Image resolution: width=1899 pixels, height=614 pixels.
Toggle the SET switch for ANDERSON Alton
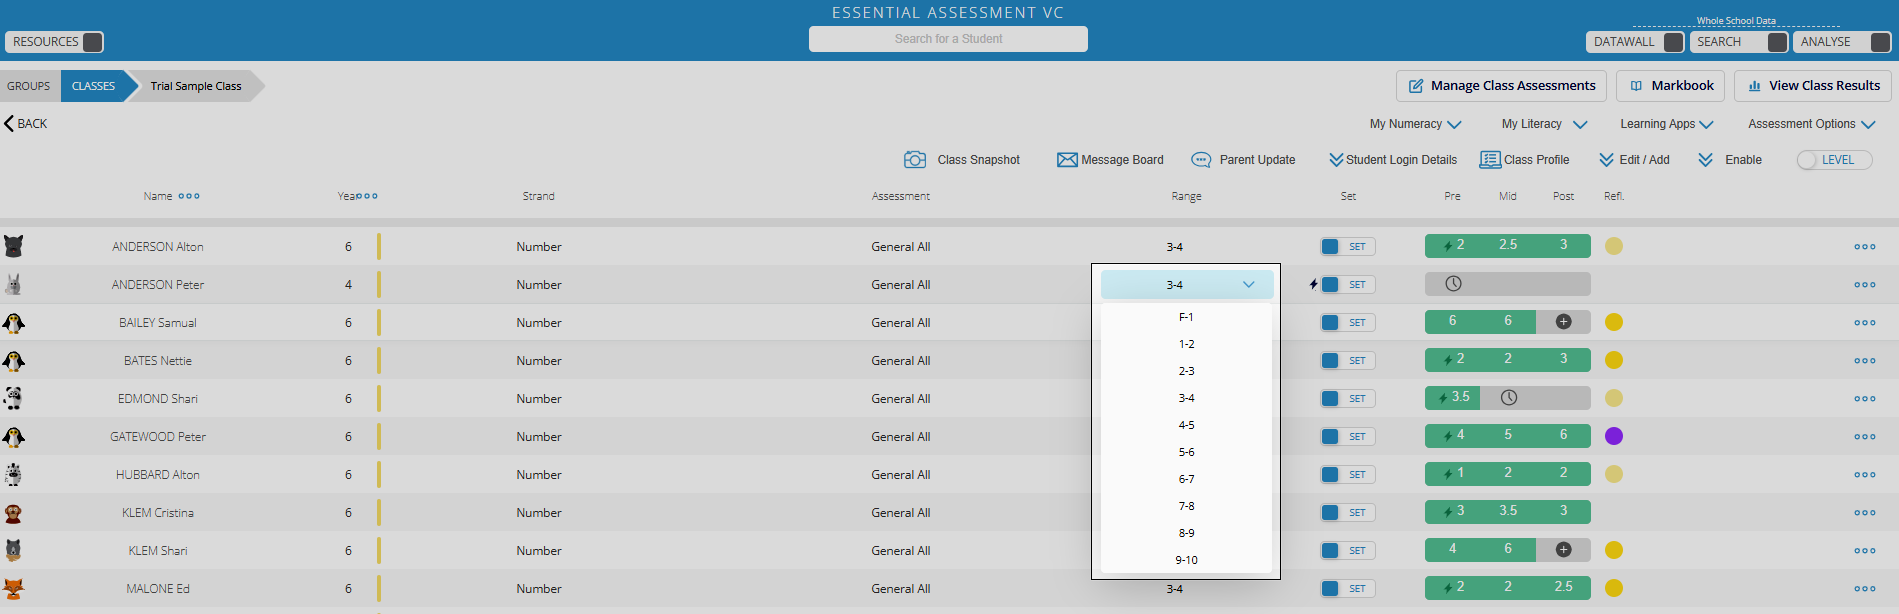(1347, 247)
